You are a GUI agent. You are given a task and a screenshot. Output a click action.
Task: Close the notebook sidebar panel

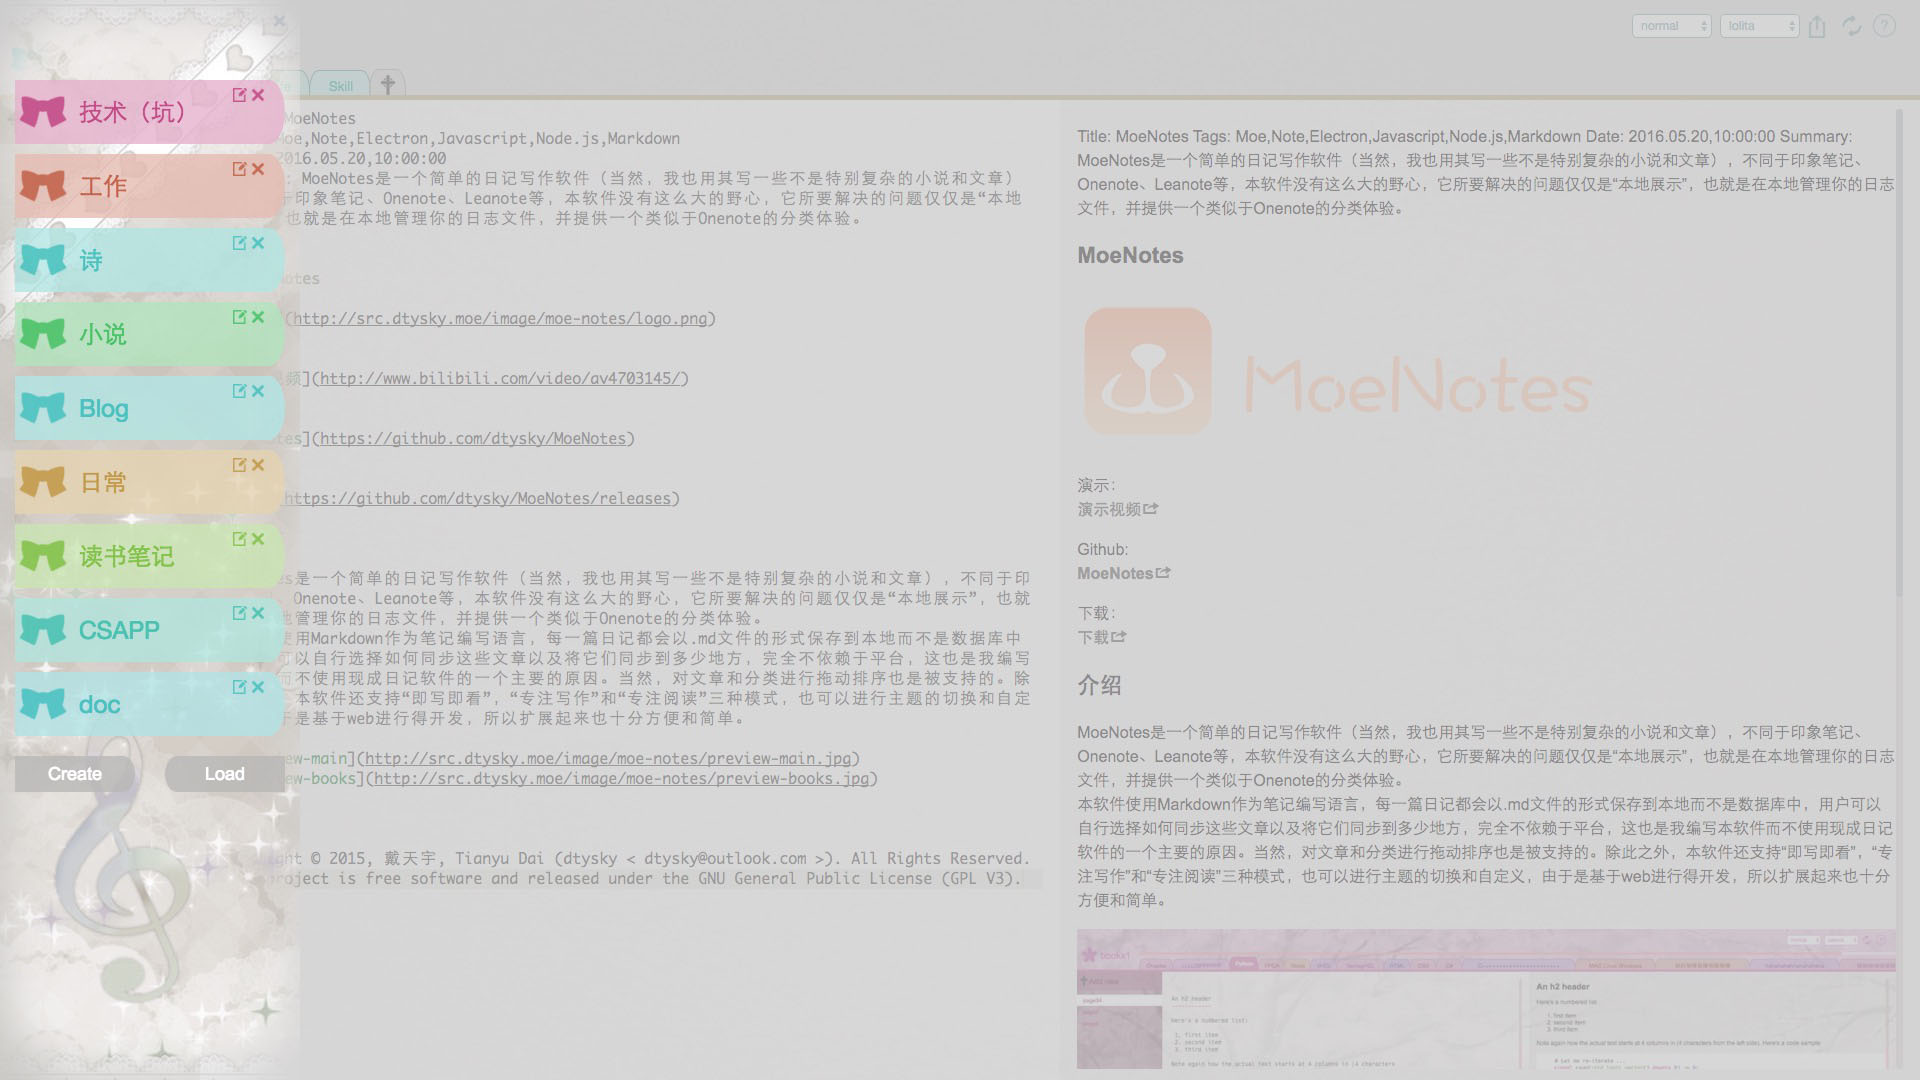[x=279, y=20]
